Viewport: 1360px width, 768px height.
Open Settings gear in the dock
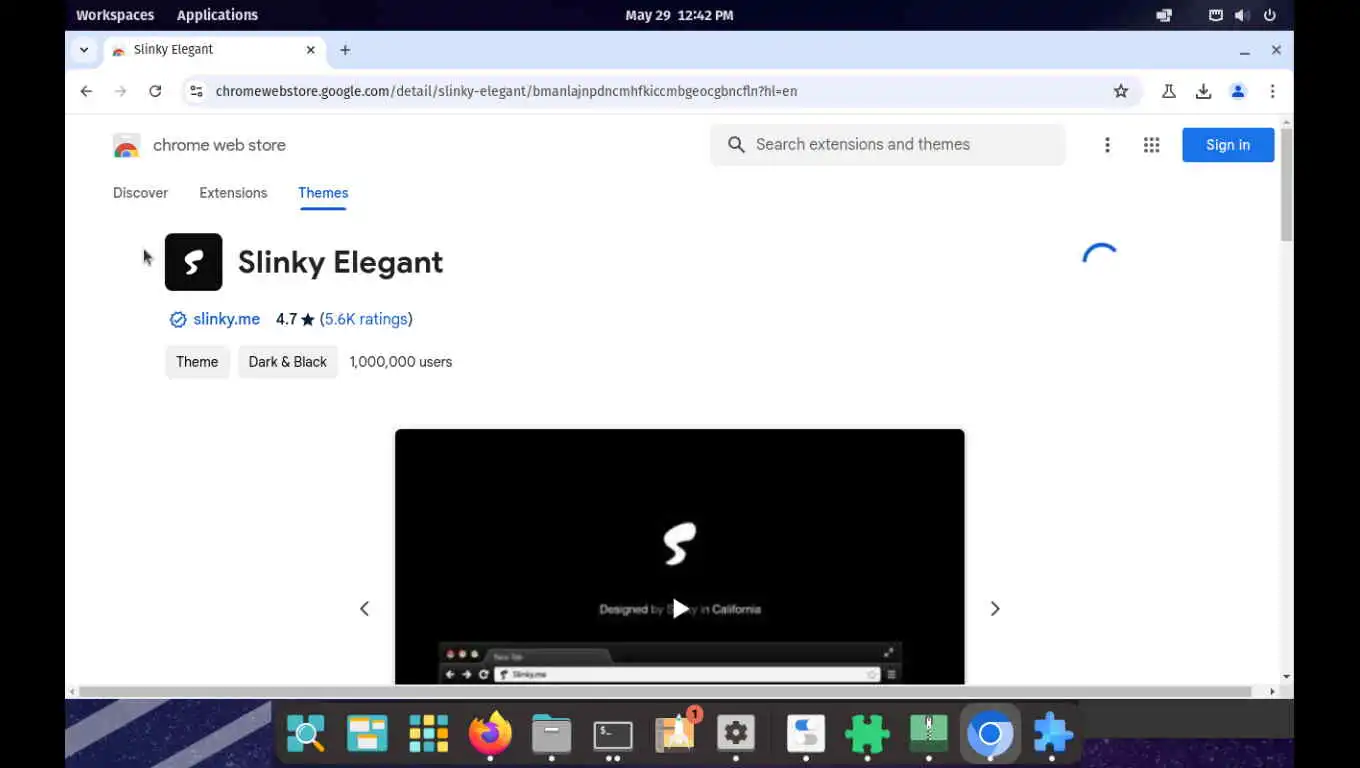pyautogui.click(x=735, y=735)
